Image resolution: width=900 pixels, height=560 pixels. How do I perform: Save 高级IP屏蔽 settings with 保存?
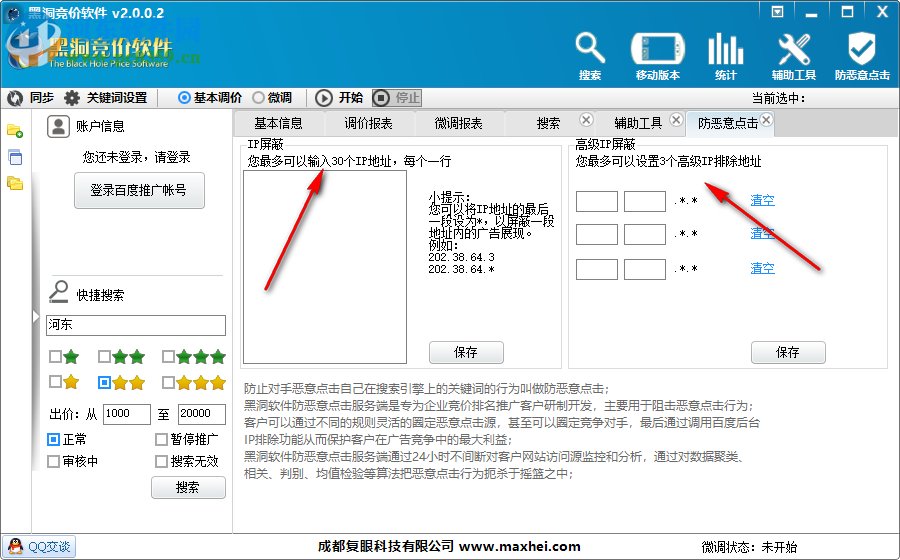(x=788, y=352)
